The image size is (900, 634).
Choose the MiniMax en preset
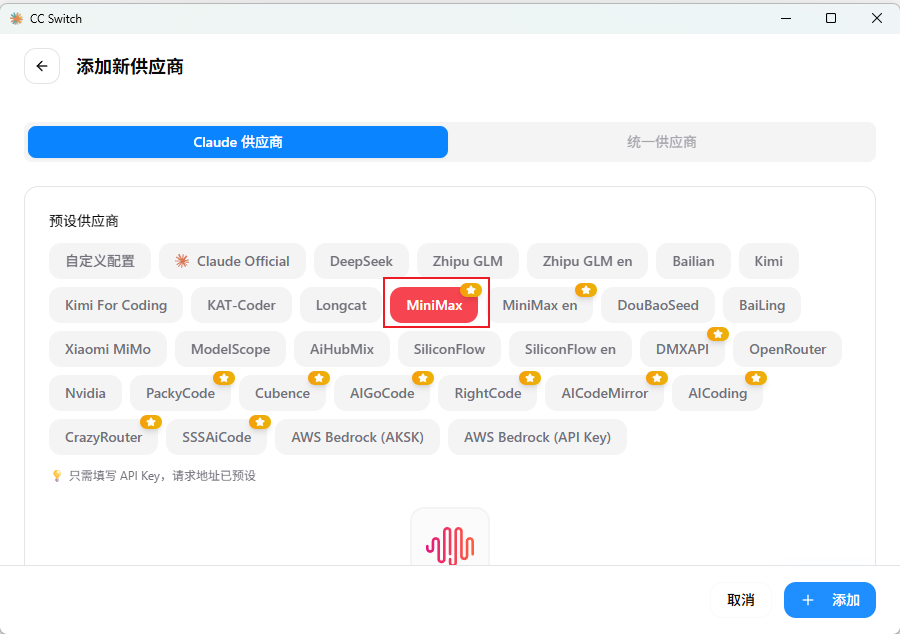tap(540, 305)
